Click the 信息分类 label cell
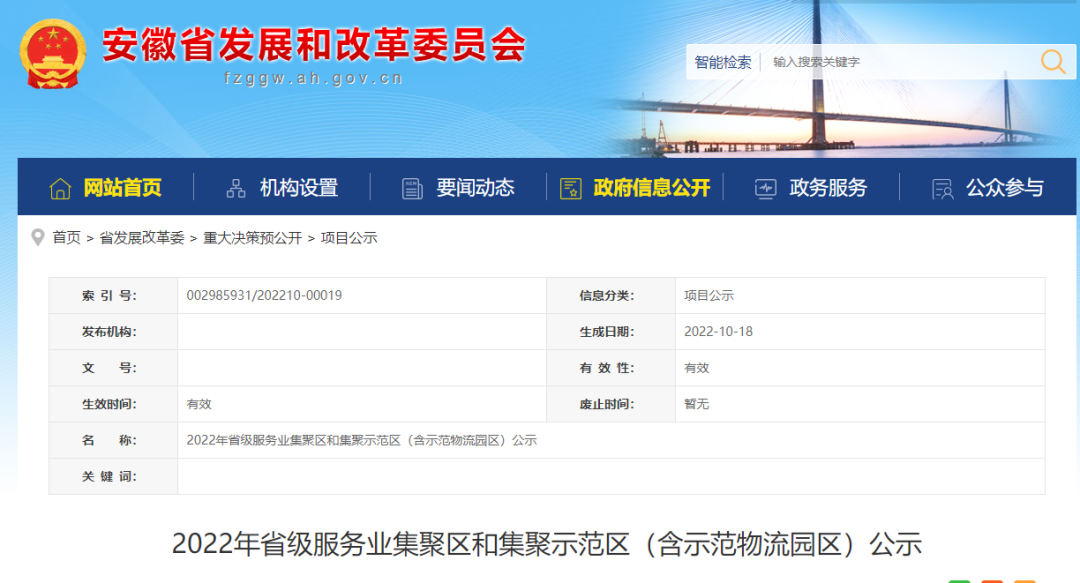This screenshot has width=1080, height=583. (x=611, y=296)
